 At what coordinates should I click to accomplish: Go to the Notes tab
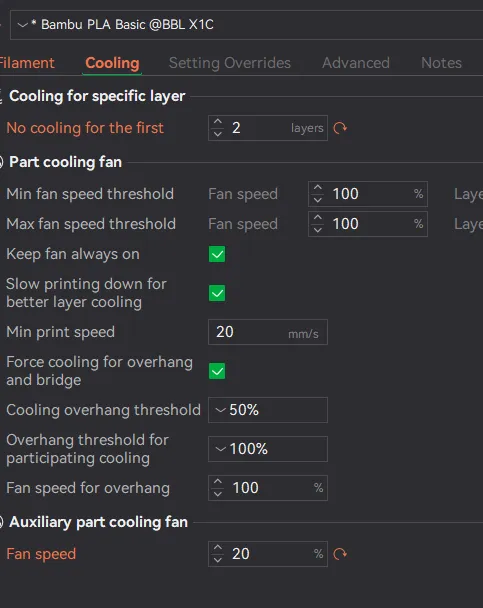(x=441, y=63)
